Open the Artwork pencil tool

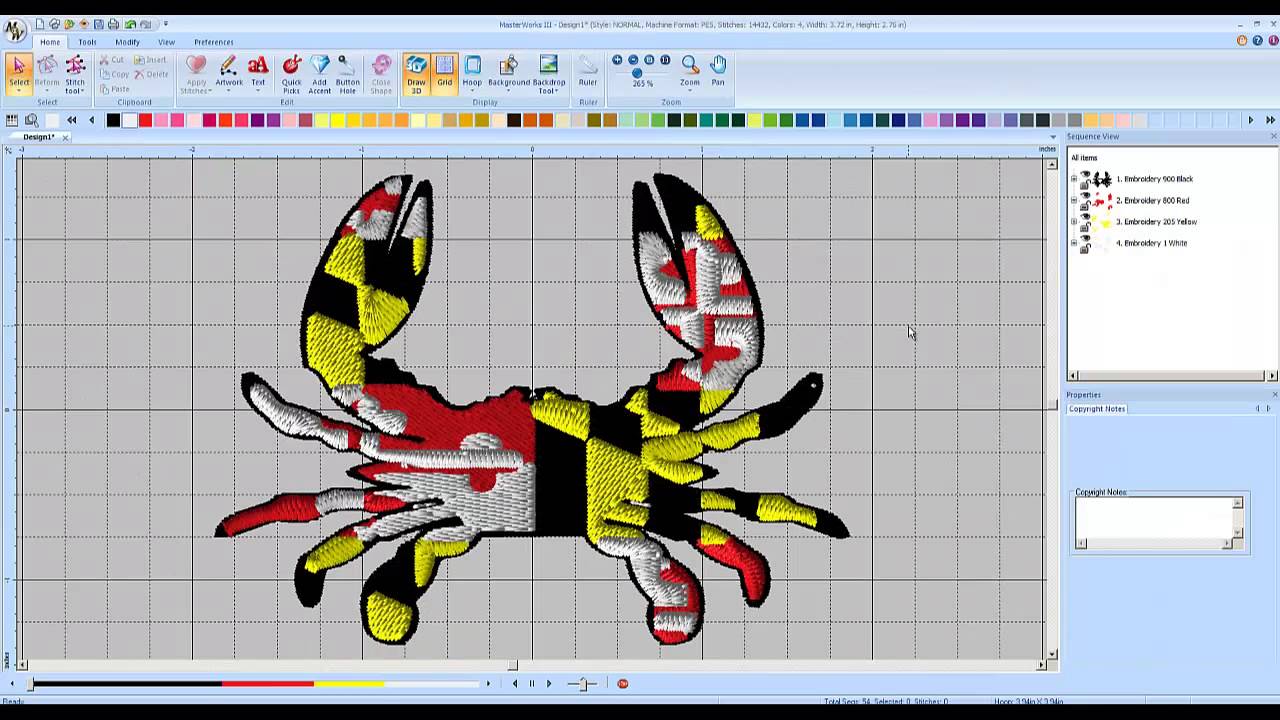(228, 72)
